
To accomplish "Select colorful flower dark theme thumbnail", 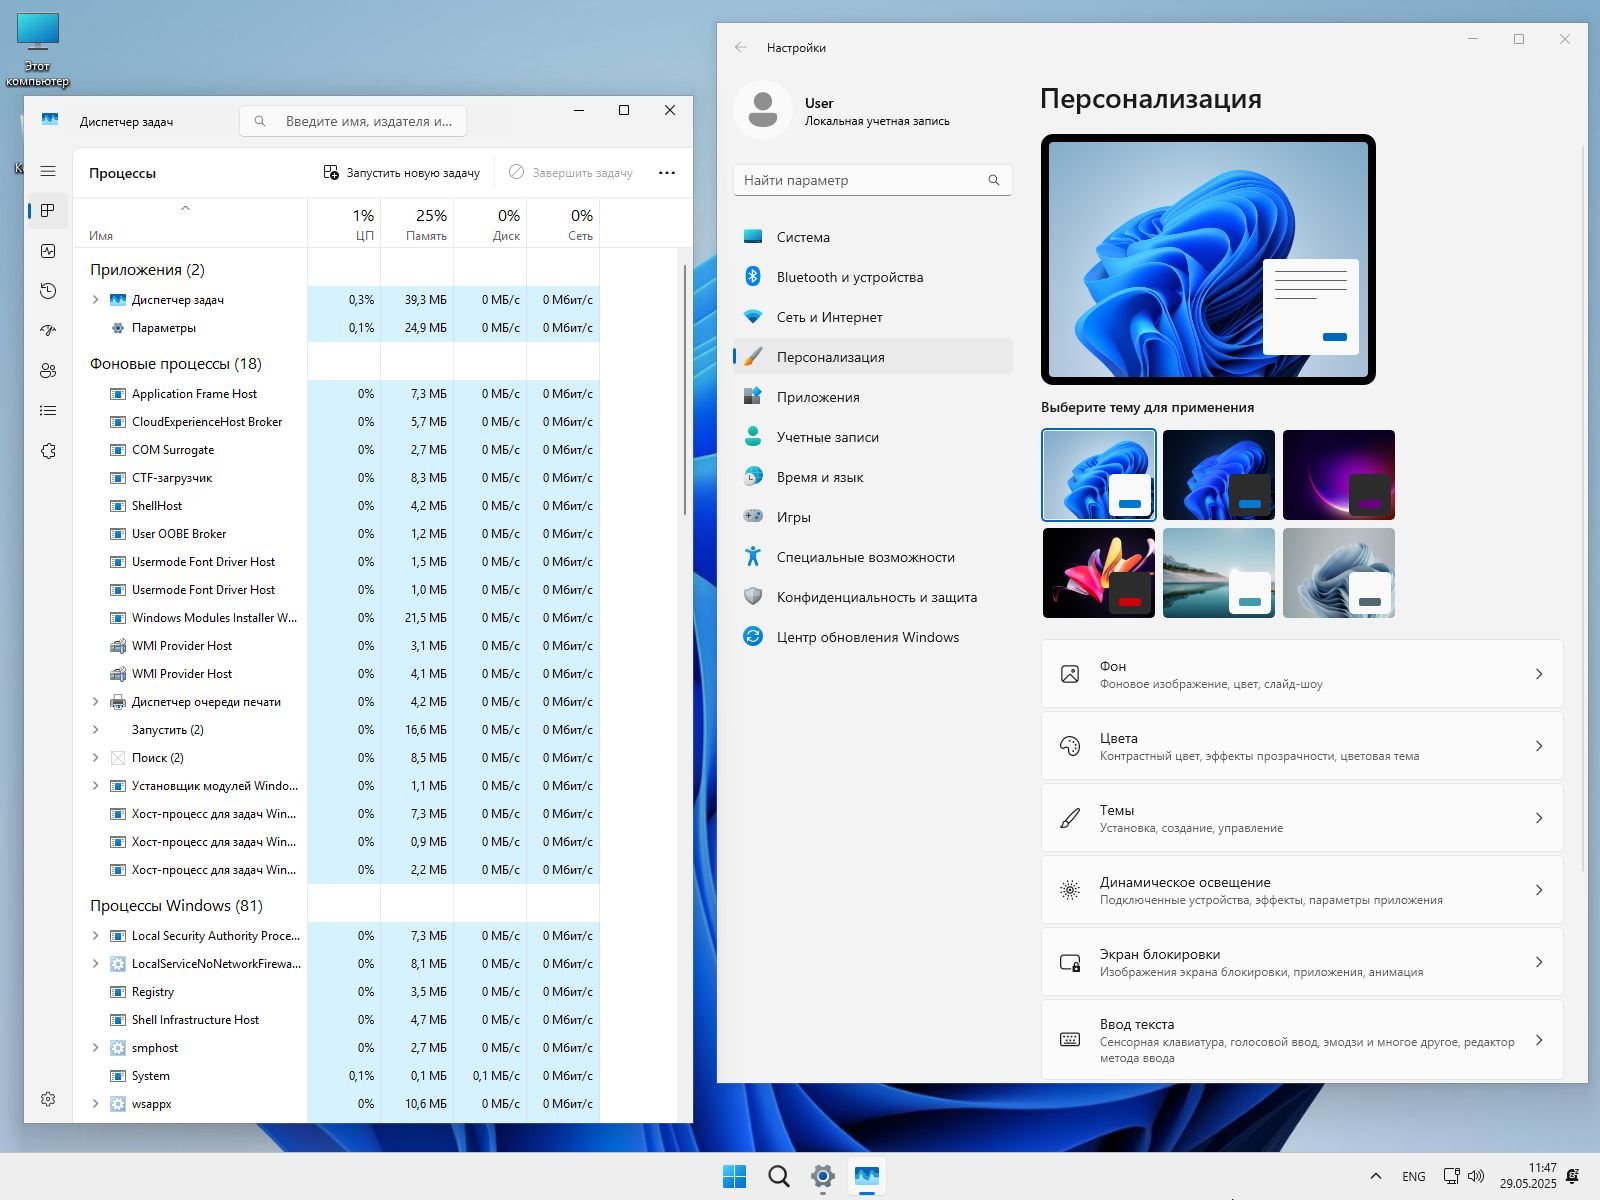I will pos(1099,573).
